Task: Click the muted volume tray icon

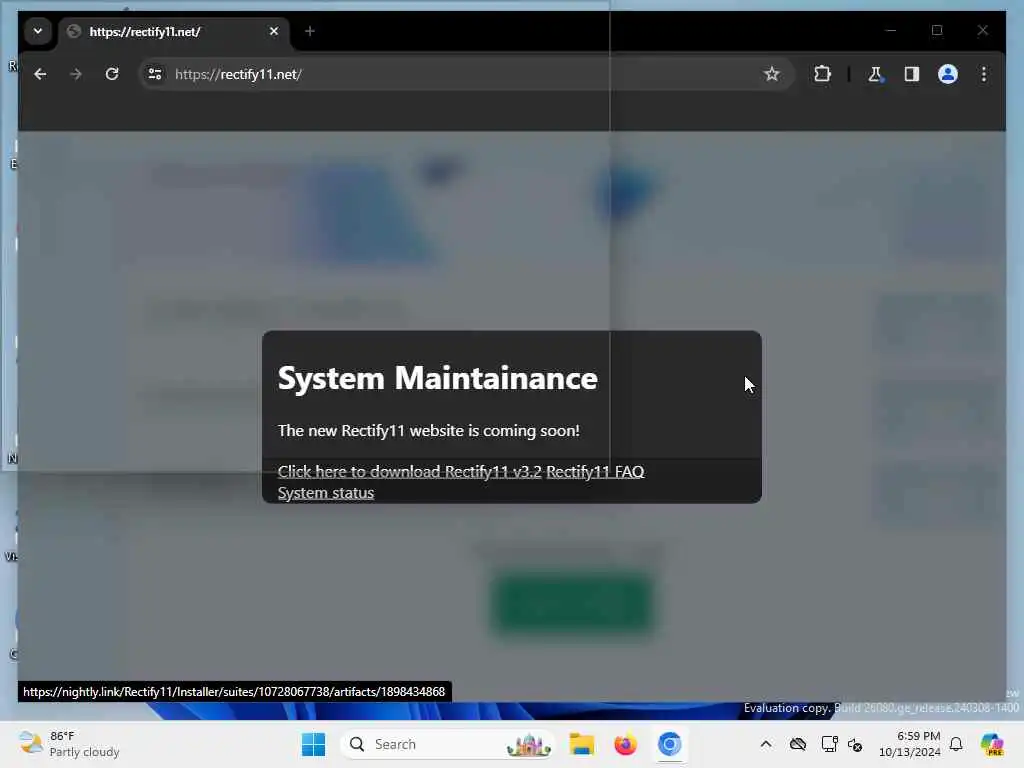Action: pyautogui.click(x=856, y=744)
